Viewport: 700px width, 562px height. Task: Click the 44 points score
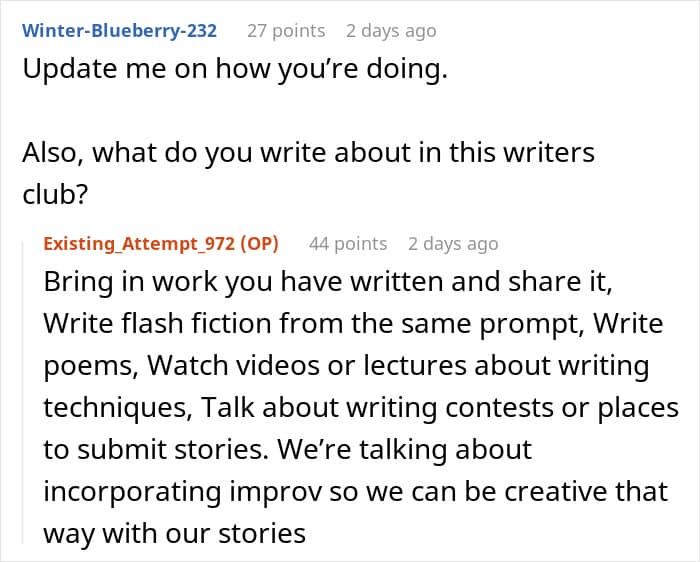coord(347,243)
